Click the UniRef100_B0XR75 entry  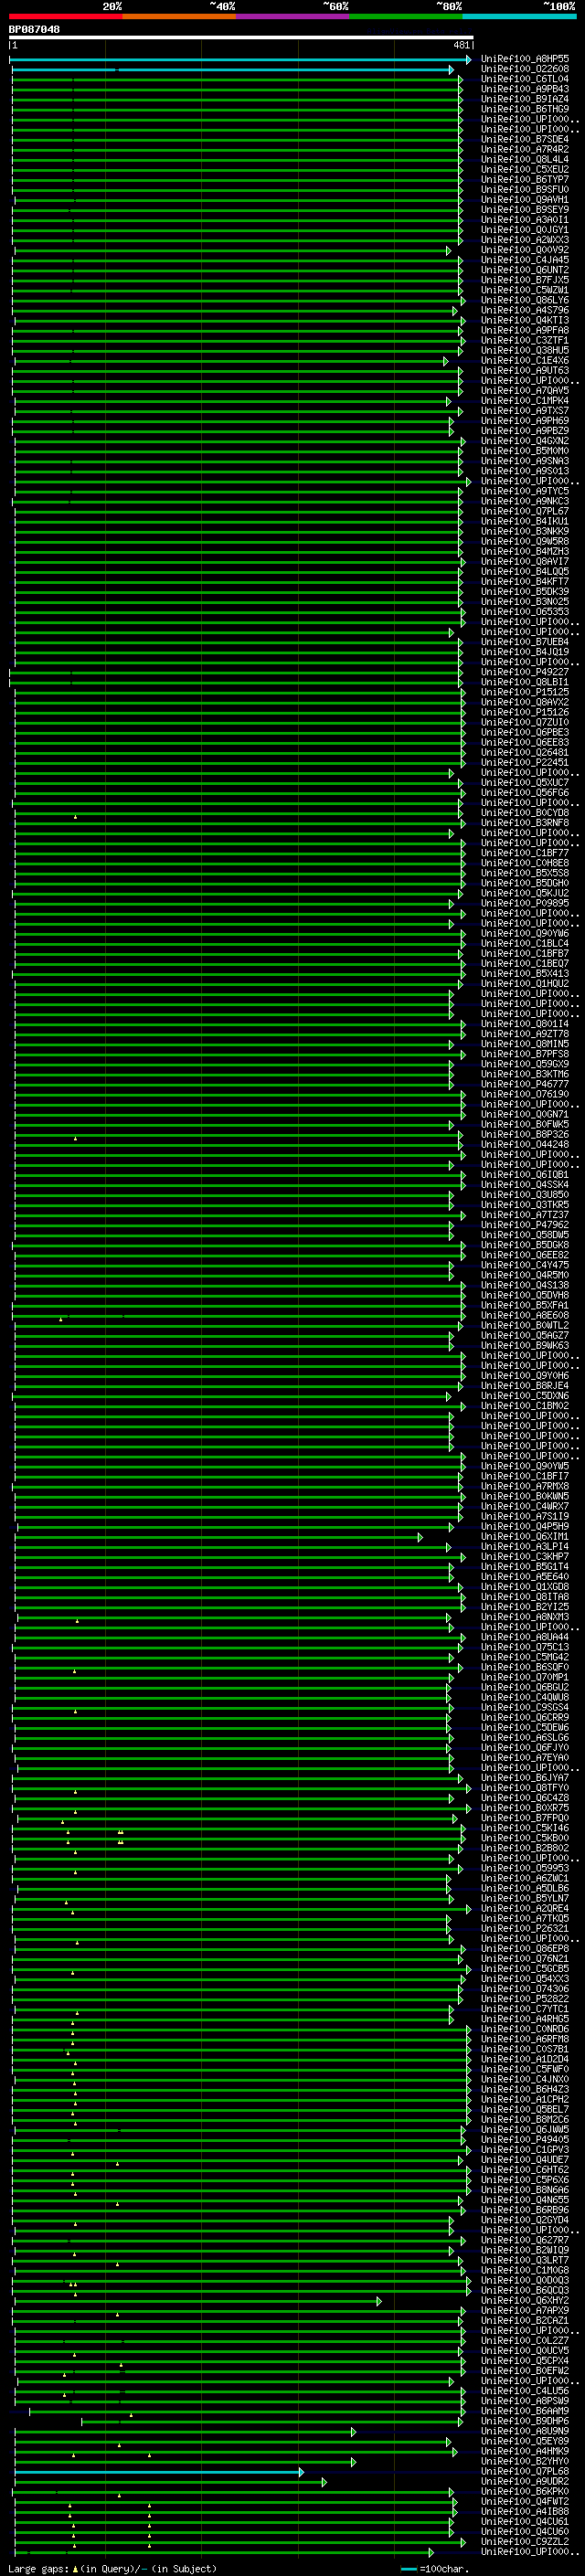[x=525, y=1807]
